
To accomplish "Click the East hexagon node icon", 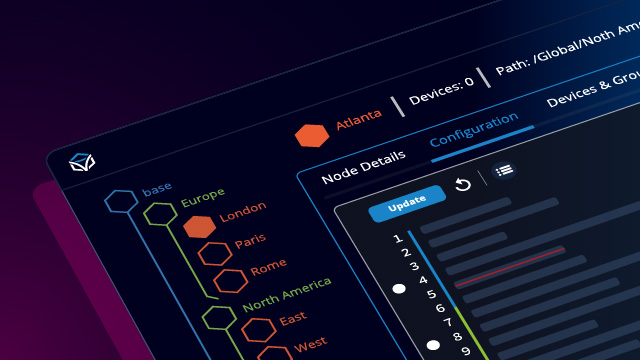I will coord(259,330).
